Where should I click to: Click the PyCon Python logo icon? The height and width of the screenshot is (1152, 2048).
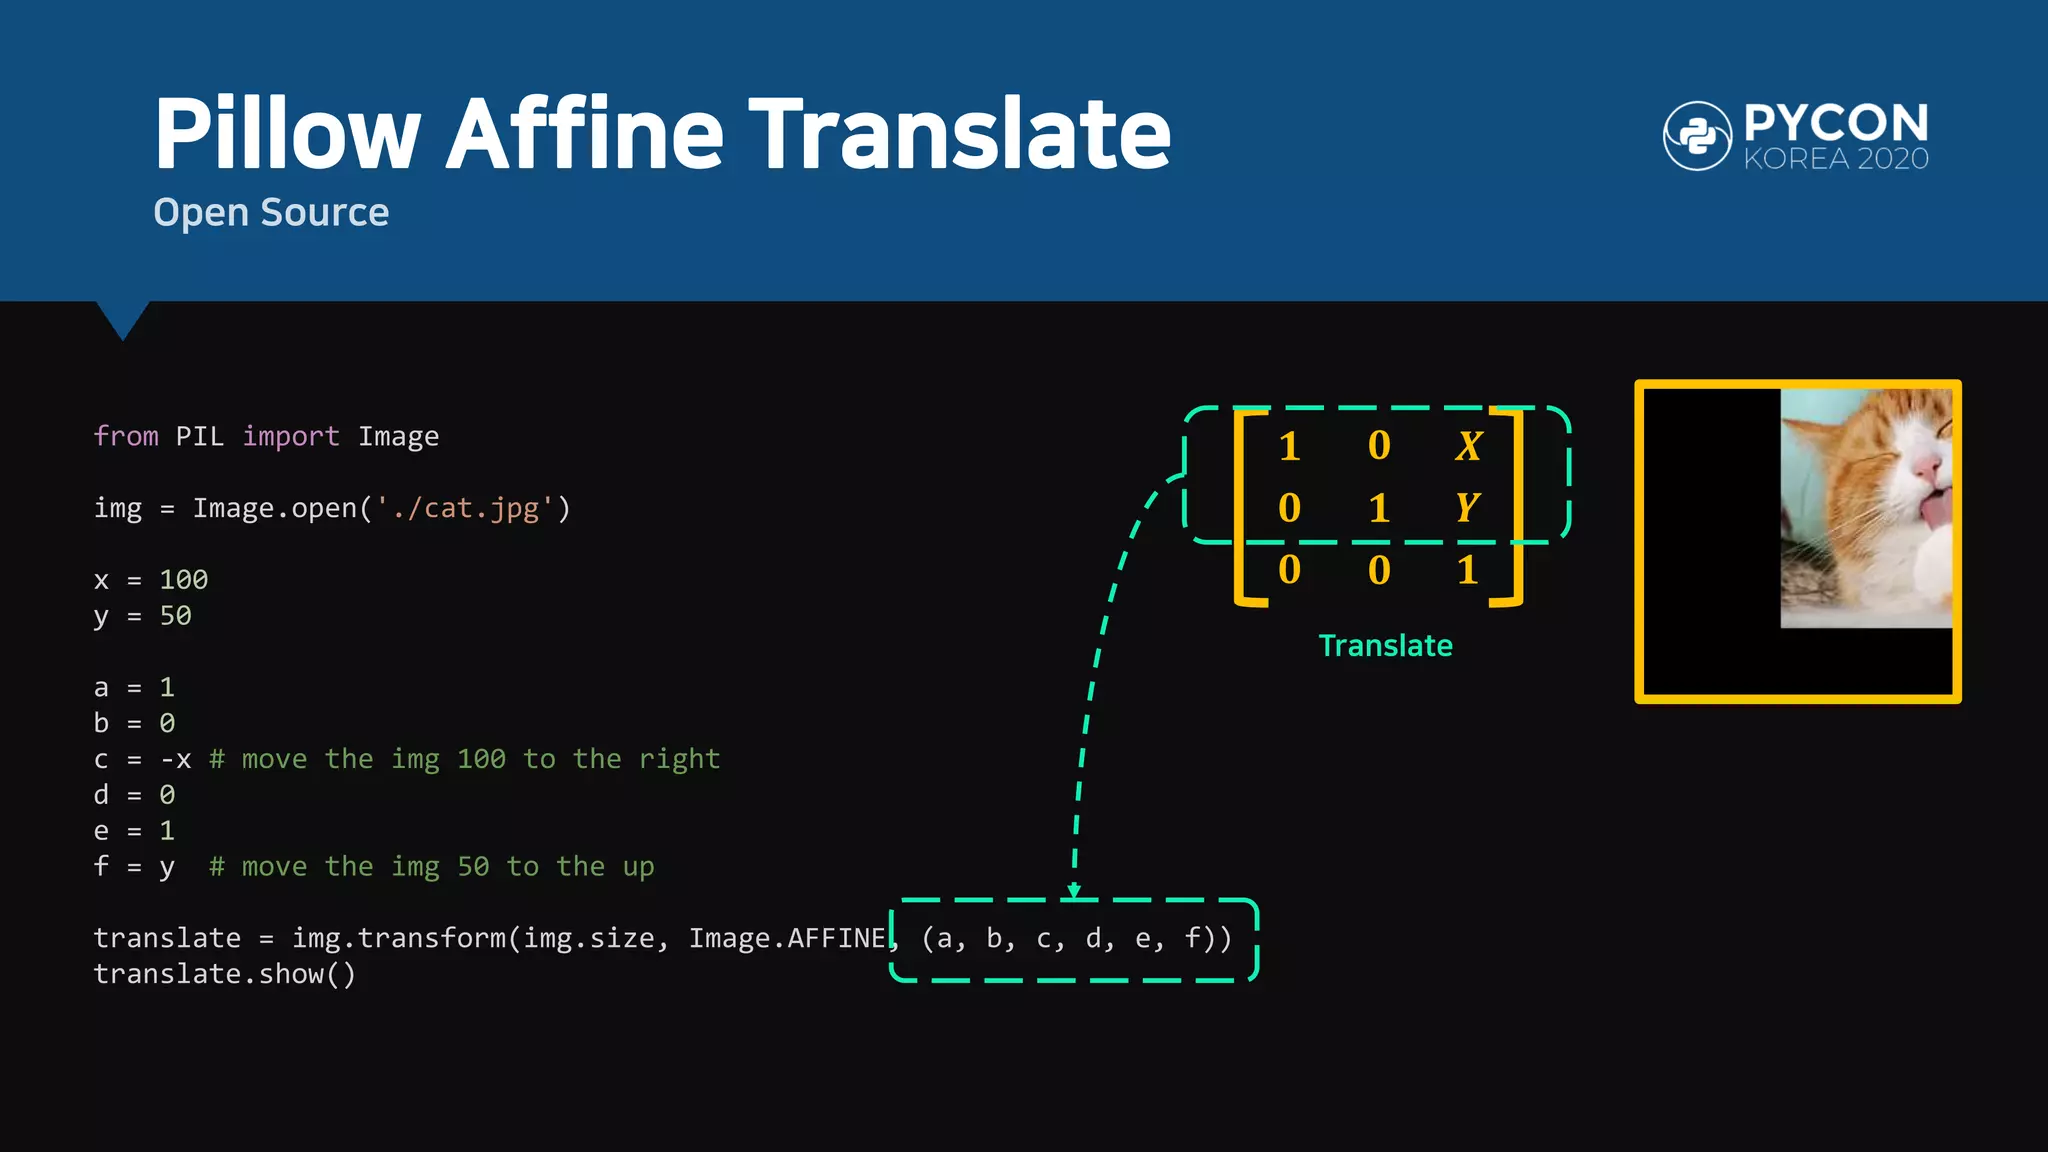1697,136
